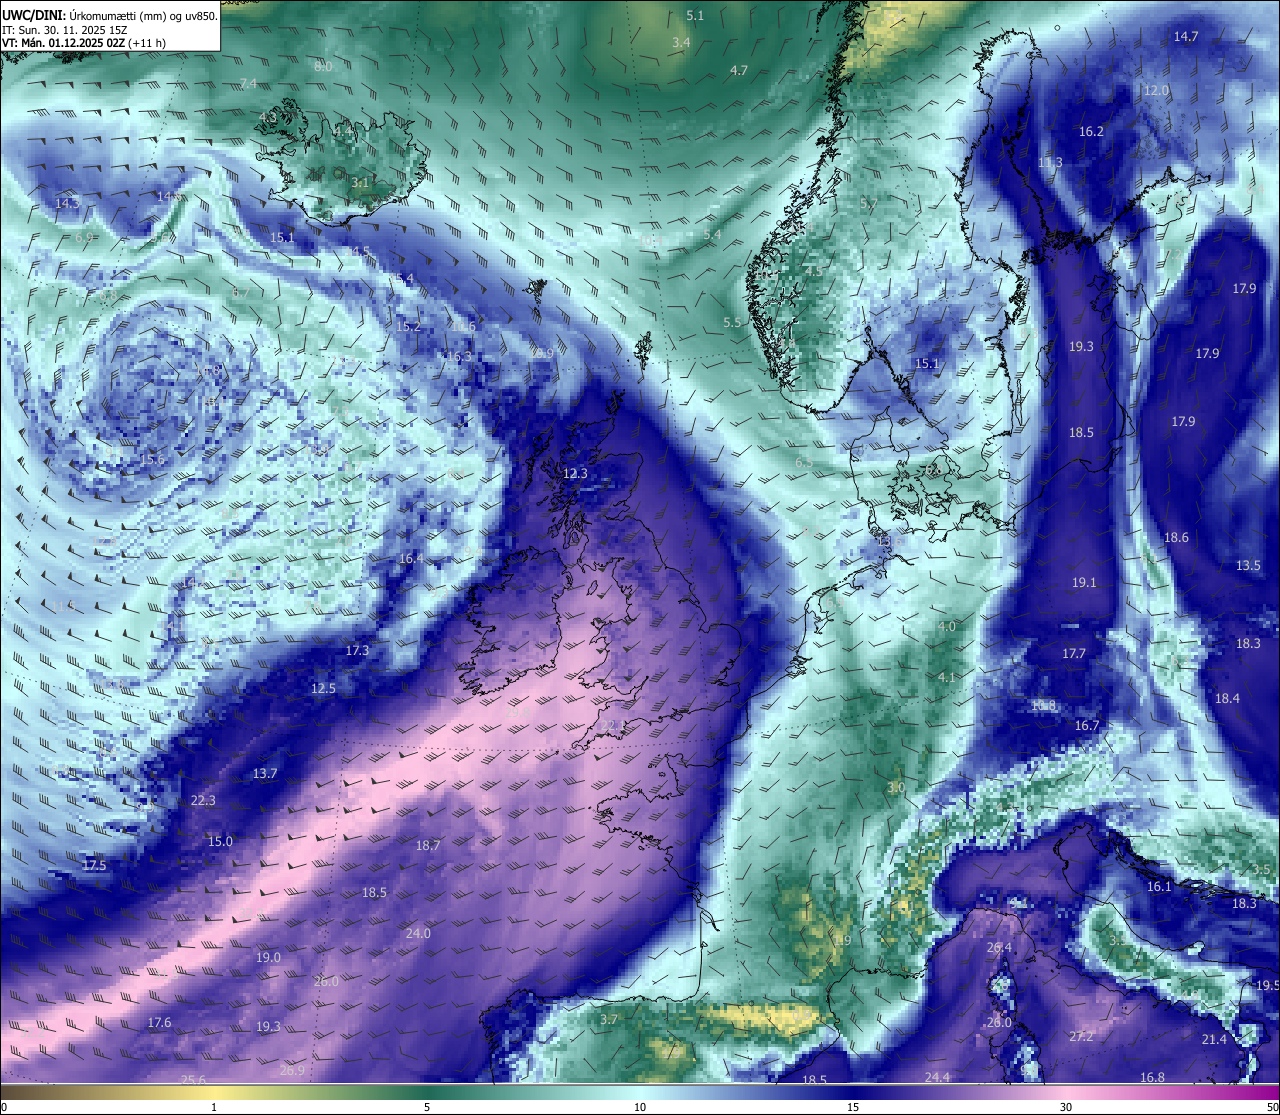1280x1115 pixels.
Task: Click the map value 18.4
Action: (1227, 698)
